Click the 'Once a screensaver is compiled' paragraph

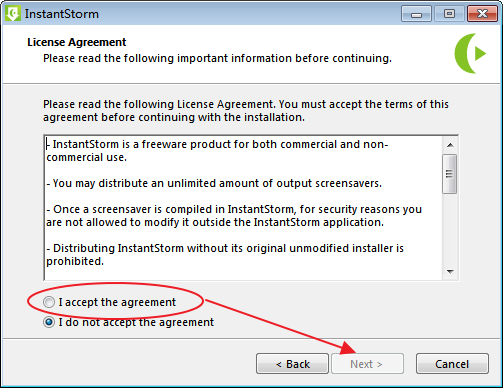[x=234, y=216]
